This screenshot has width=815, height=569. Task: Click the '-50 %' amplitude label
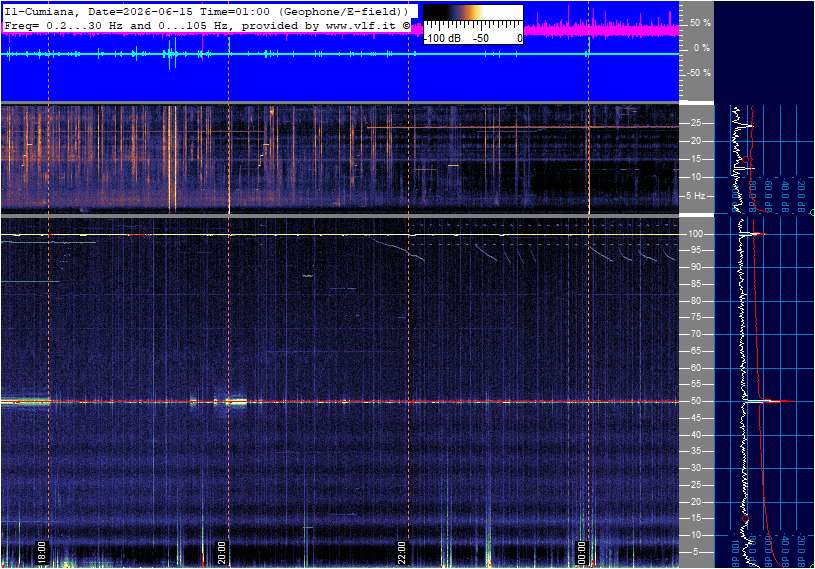pyautogui.click(x=698, y=72)
